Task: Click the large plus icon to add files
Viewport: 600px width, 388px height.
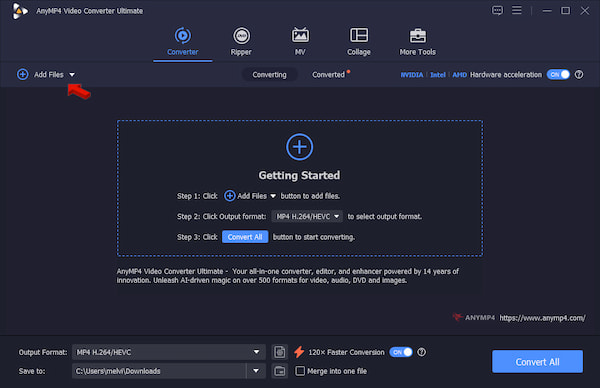Action: click(x=300, y=147)
